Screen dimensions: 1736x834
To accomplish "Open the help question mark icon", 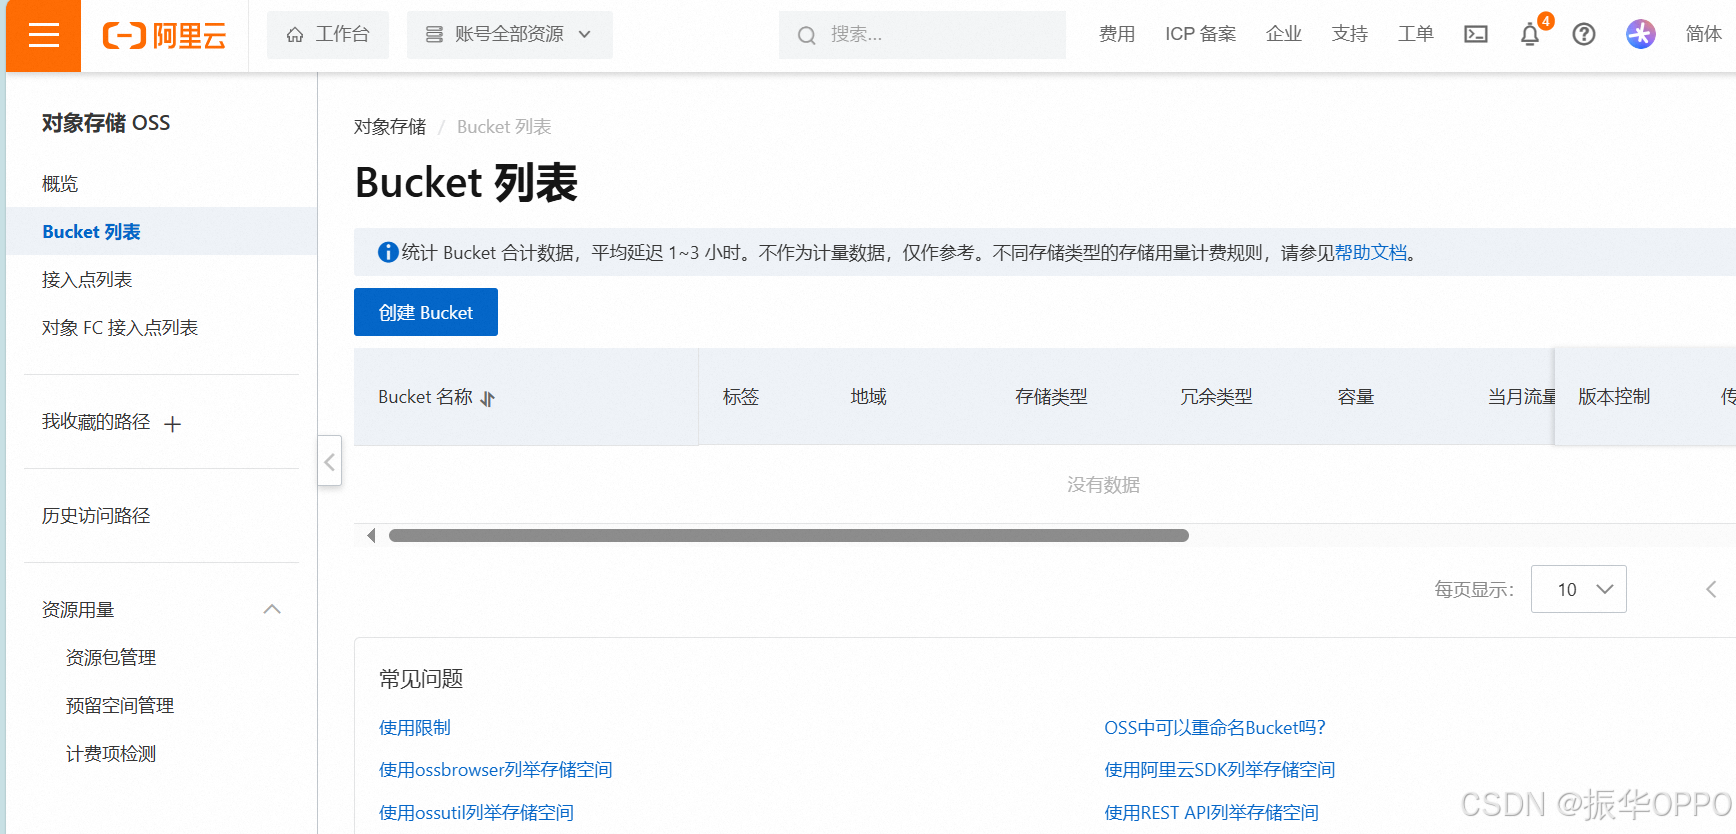I will click(x=1584, y=35).
